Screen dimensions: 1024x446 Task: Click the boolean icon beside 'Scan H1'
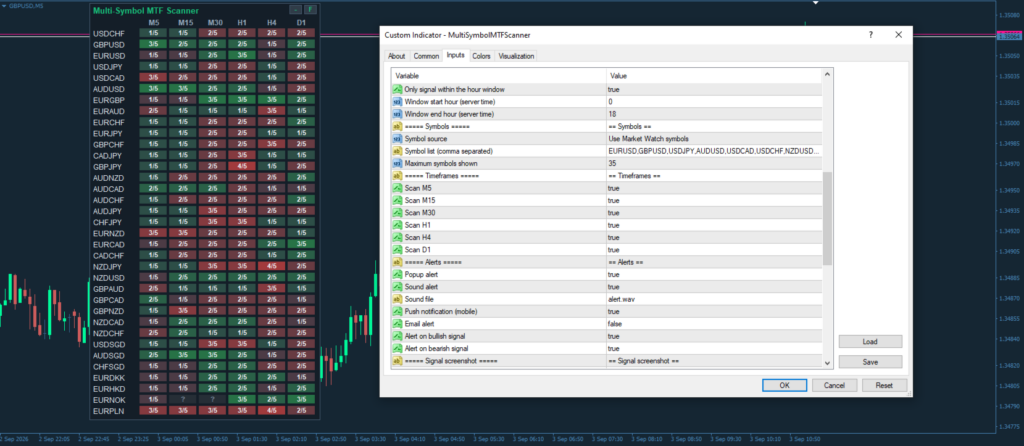[397, 225]
